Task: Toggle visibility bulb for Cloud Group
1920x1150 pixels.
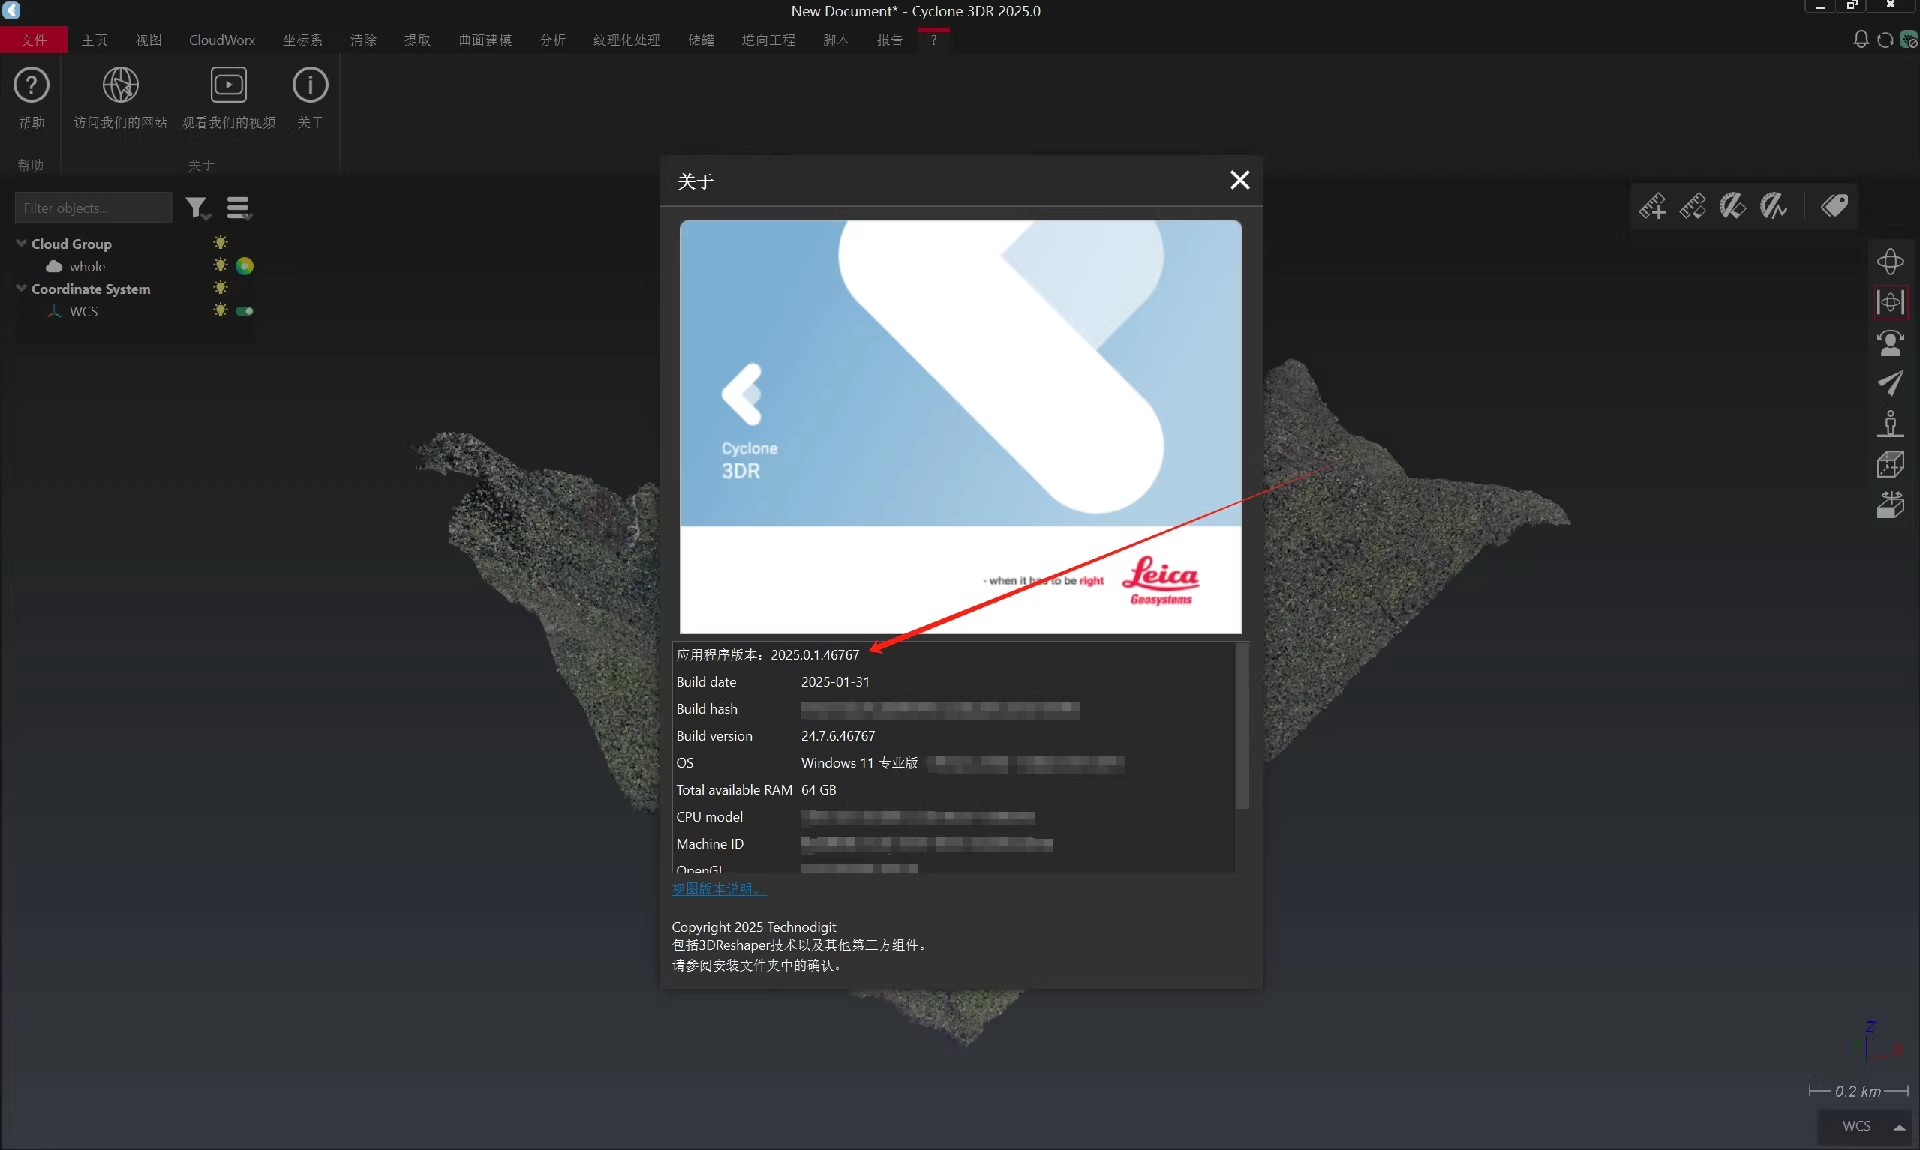Action: click(x=220, y=243)
